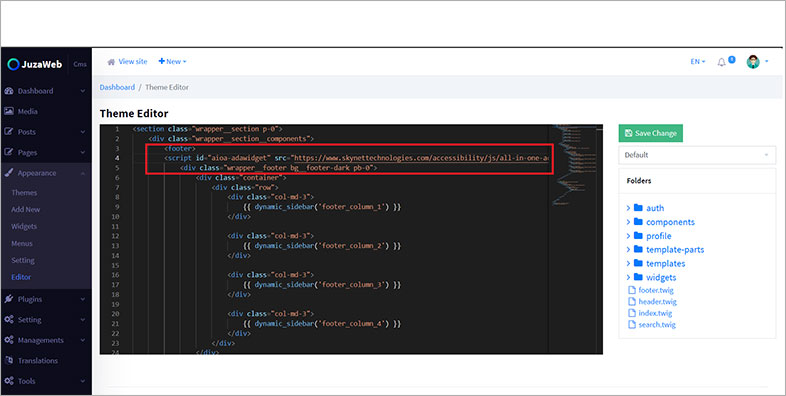Open the EN language dropdown
This screenshot has height=396, width=786.
[698, 62]
